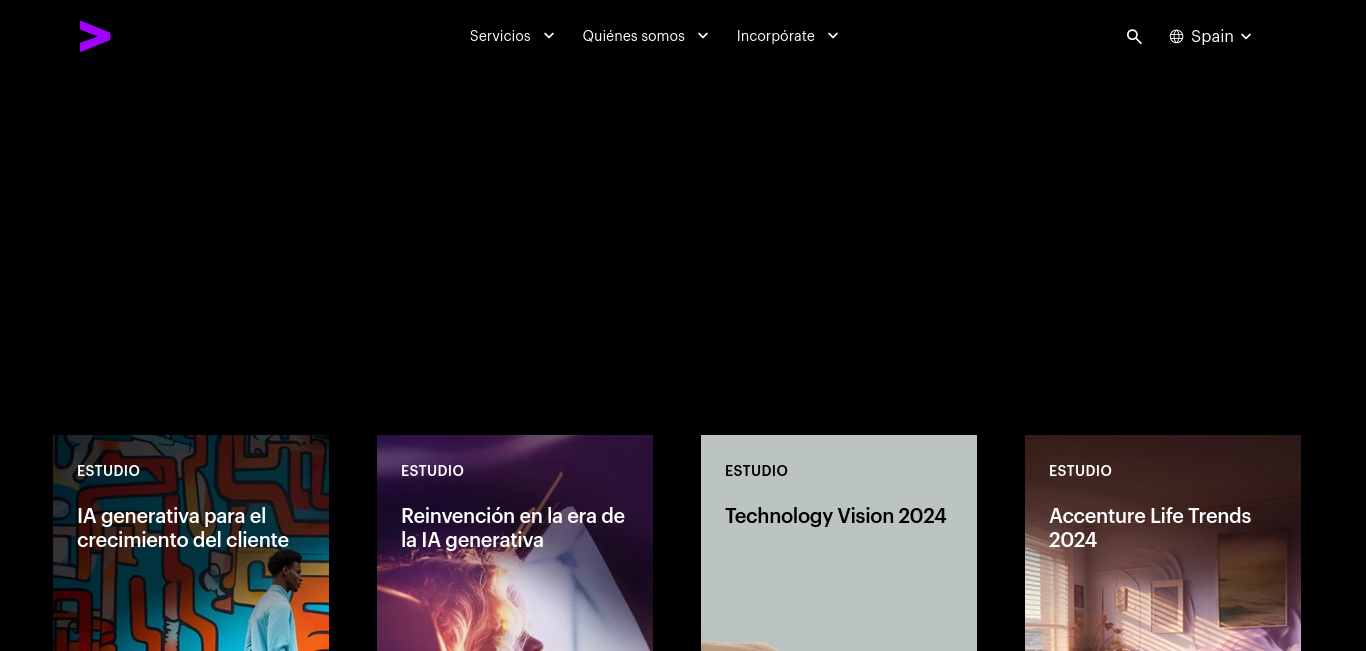1366x651 pixels.
Task: Click the purple Accenture logo
Action: point(95,36)
